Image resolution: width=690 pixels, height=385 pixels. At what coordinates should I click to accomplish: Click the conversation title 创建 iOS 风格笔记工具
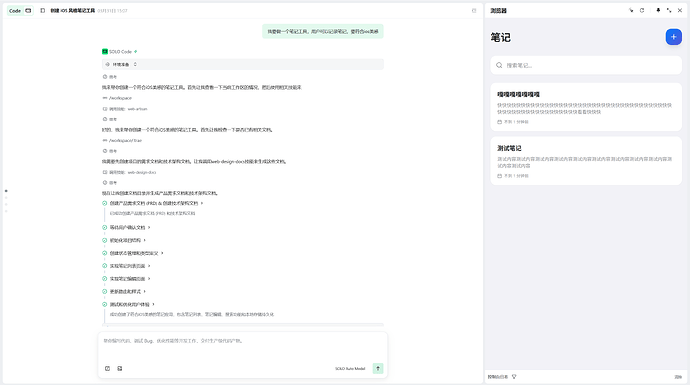(73, 11)
